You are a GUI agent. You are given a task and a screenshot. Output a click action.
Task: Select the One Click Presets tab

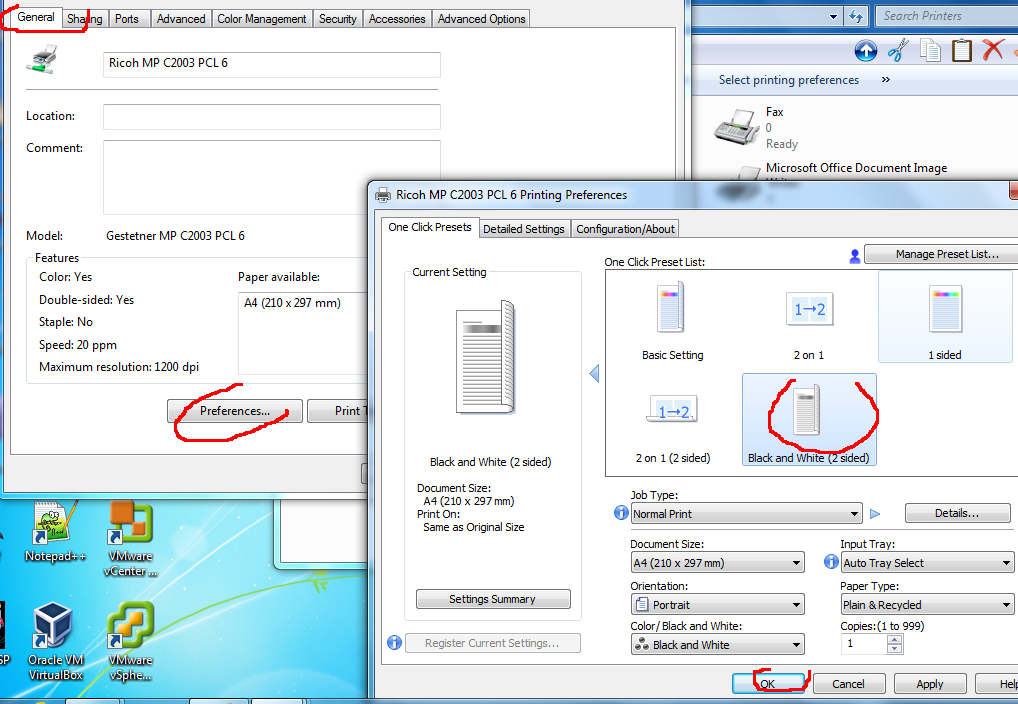(x=430, y=227)
